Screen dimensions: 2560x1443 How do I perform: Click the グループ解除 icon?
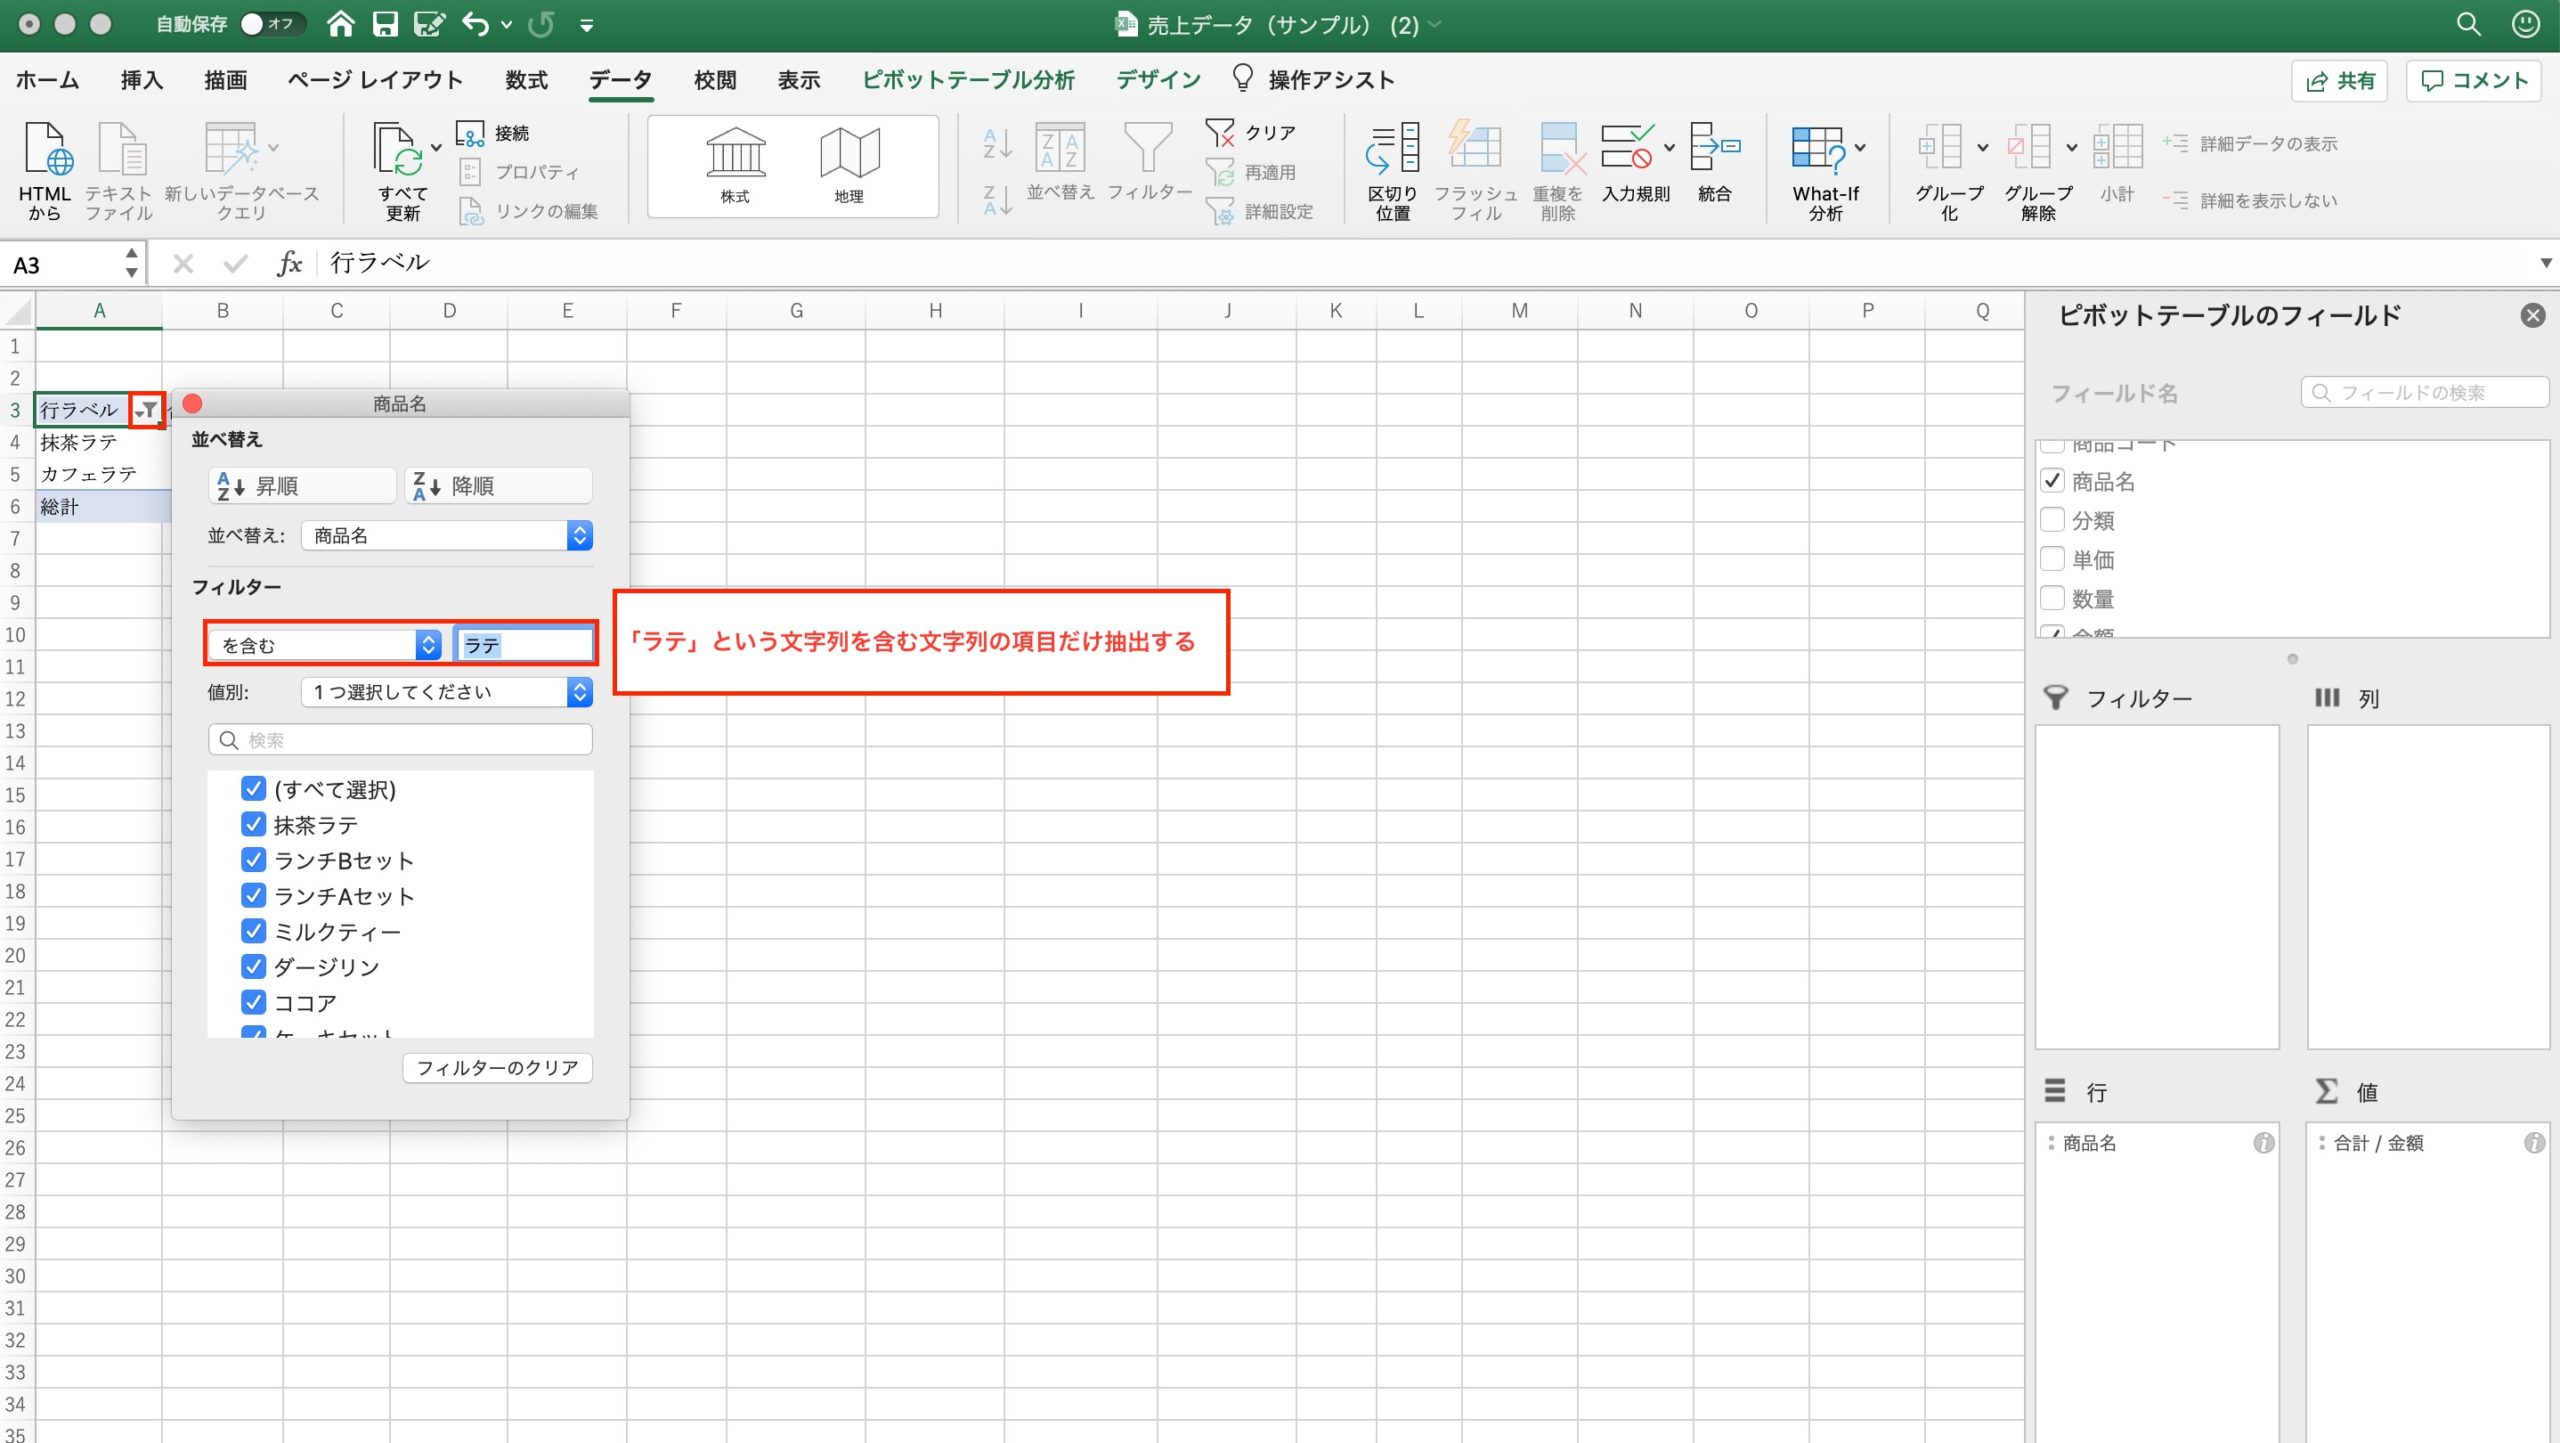tap(2029, 148)
